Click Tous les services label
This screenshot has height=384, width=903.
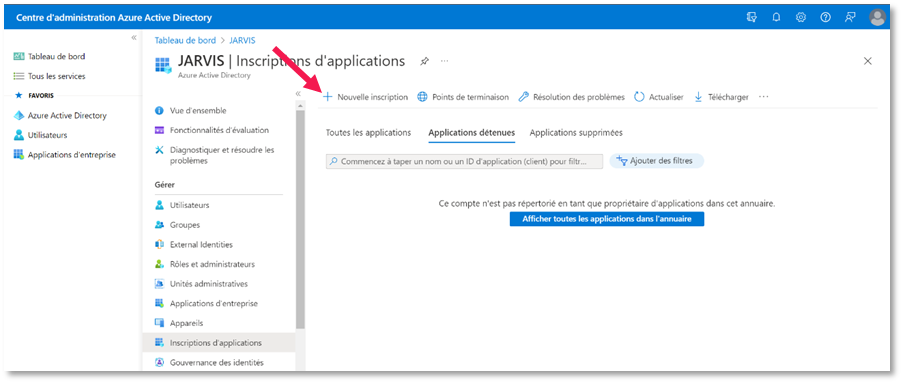point(56,76)
